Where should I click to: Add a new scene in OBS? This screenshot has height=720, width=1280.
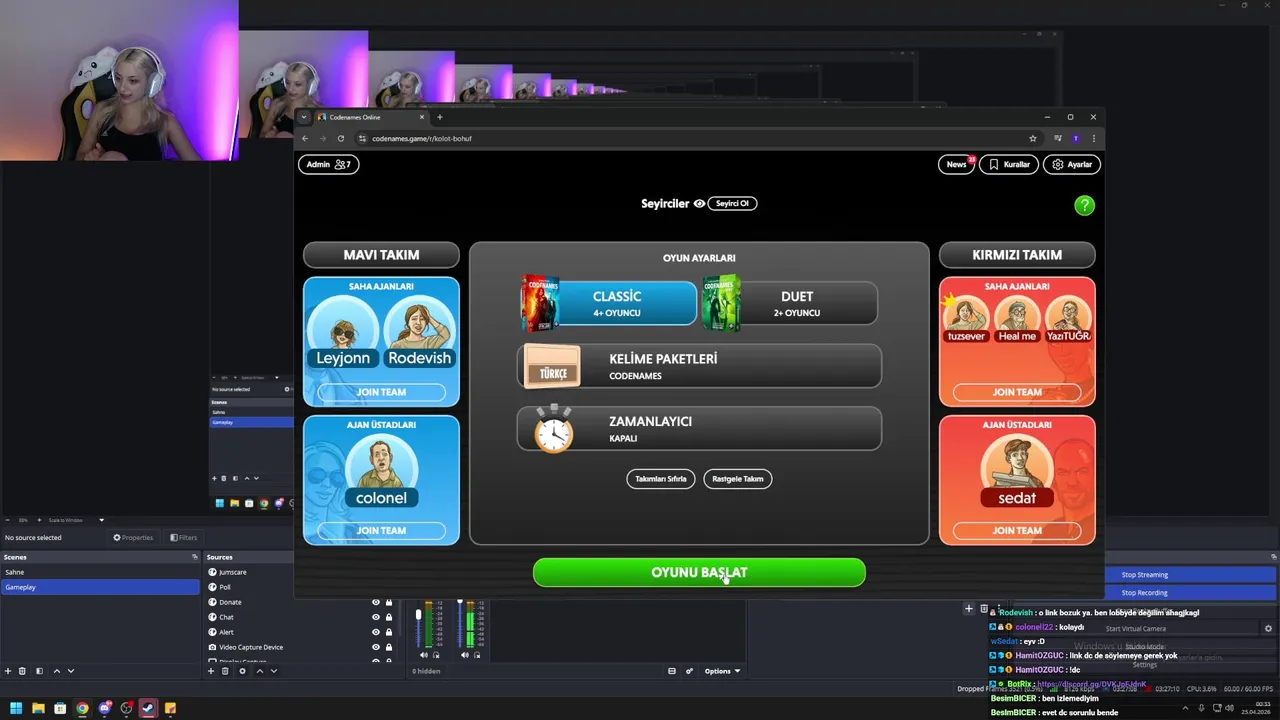click(x=8, y=671)
